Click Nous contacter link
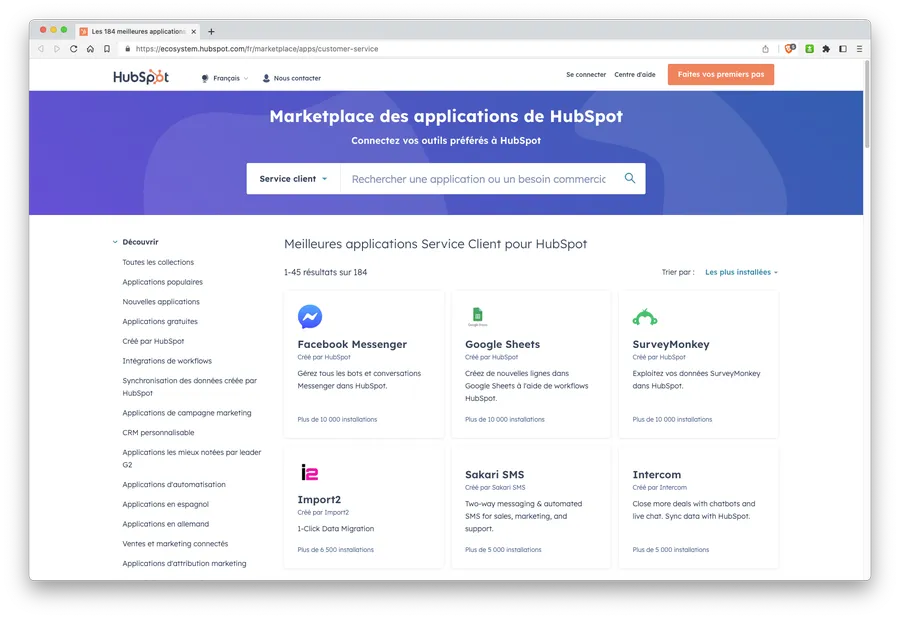Viewport: 900px width, 619px height. pyautogui.click(x=297, y=78)
